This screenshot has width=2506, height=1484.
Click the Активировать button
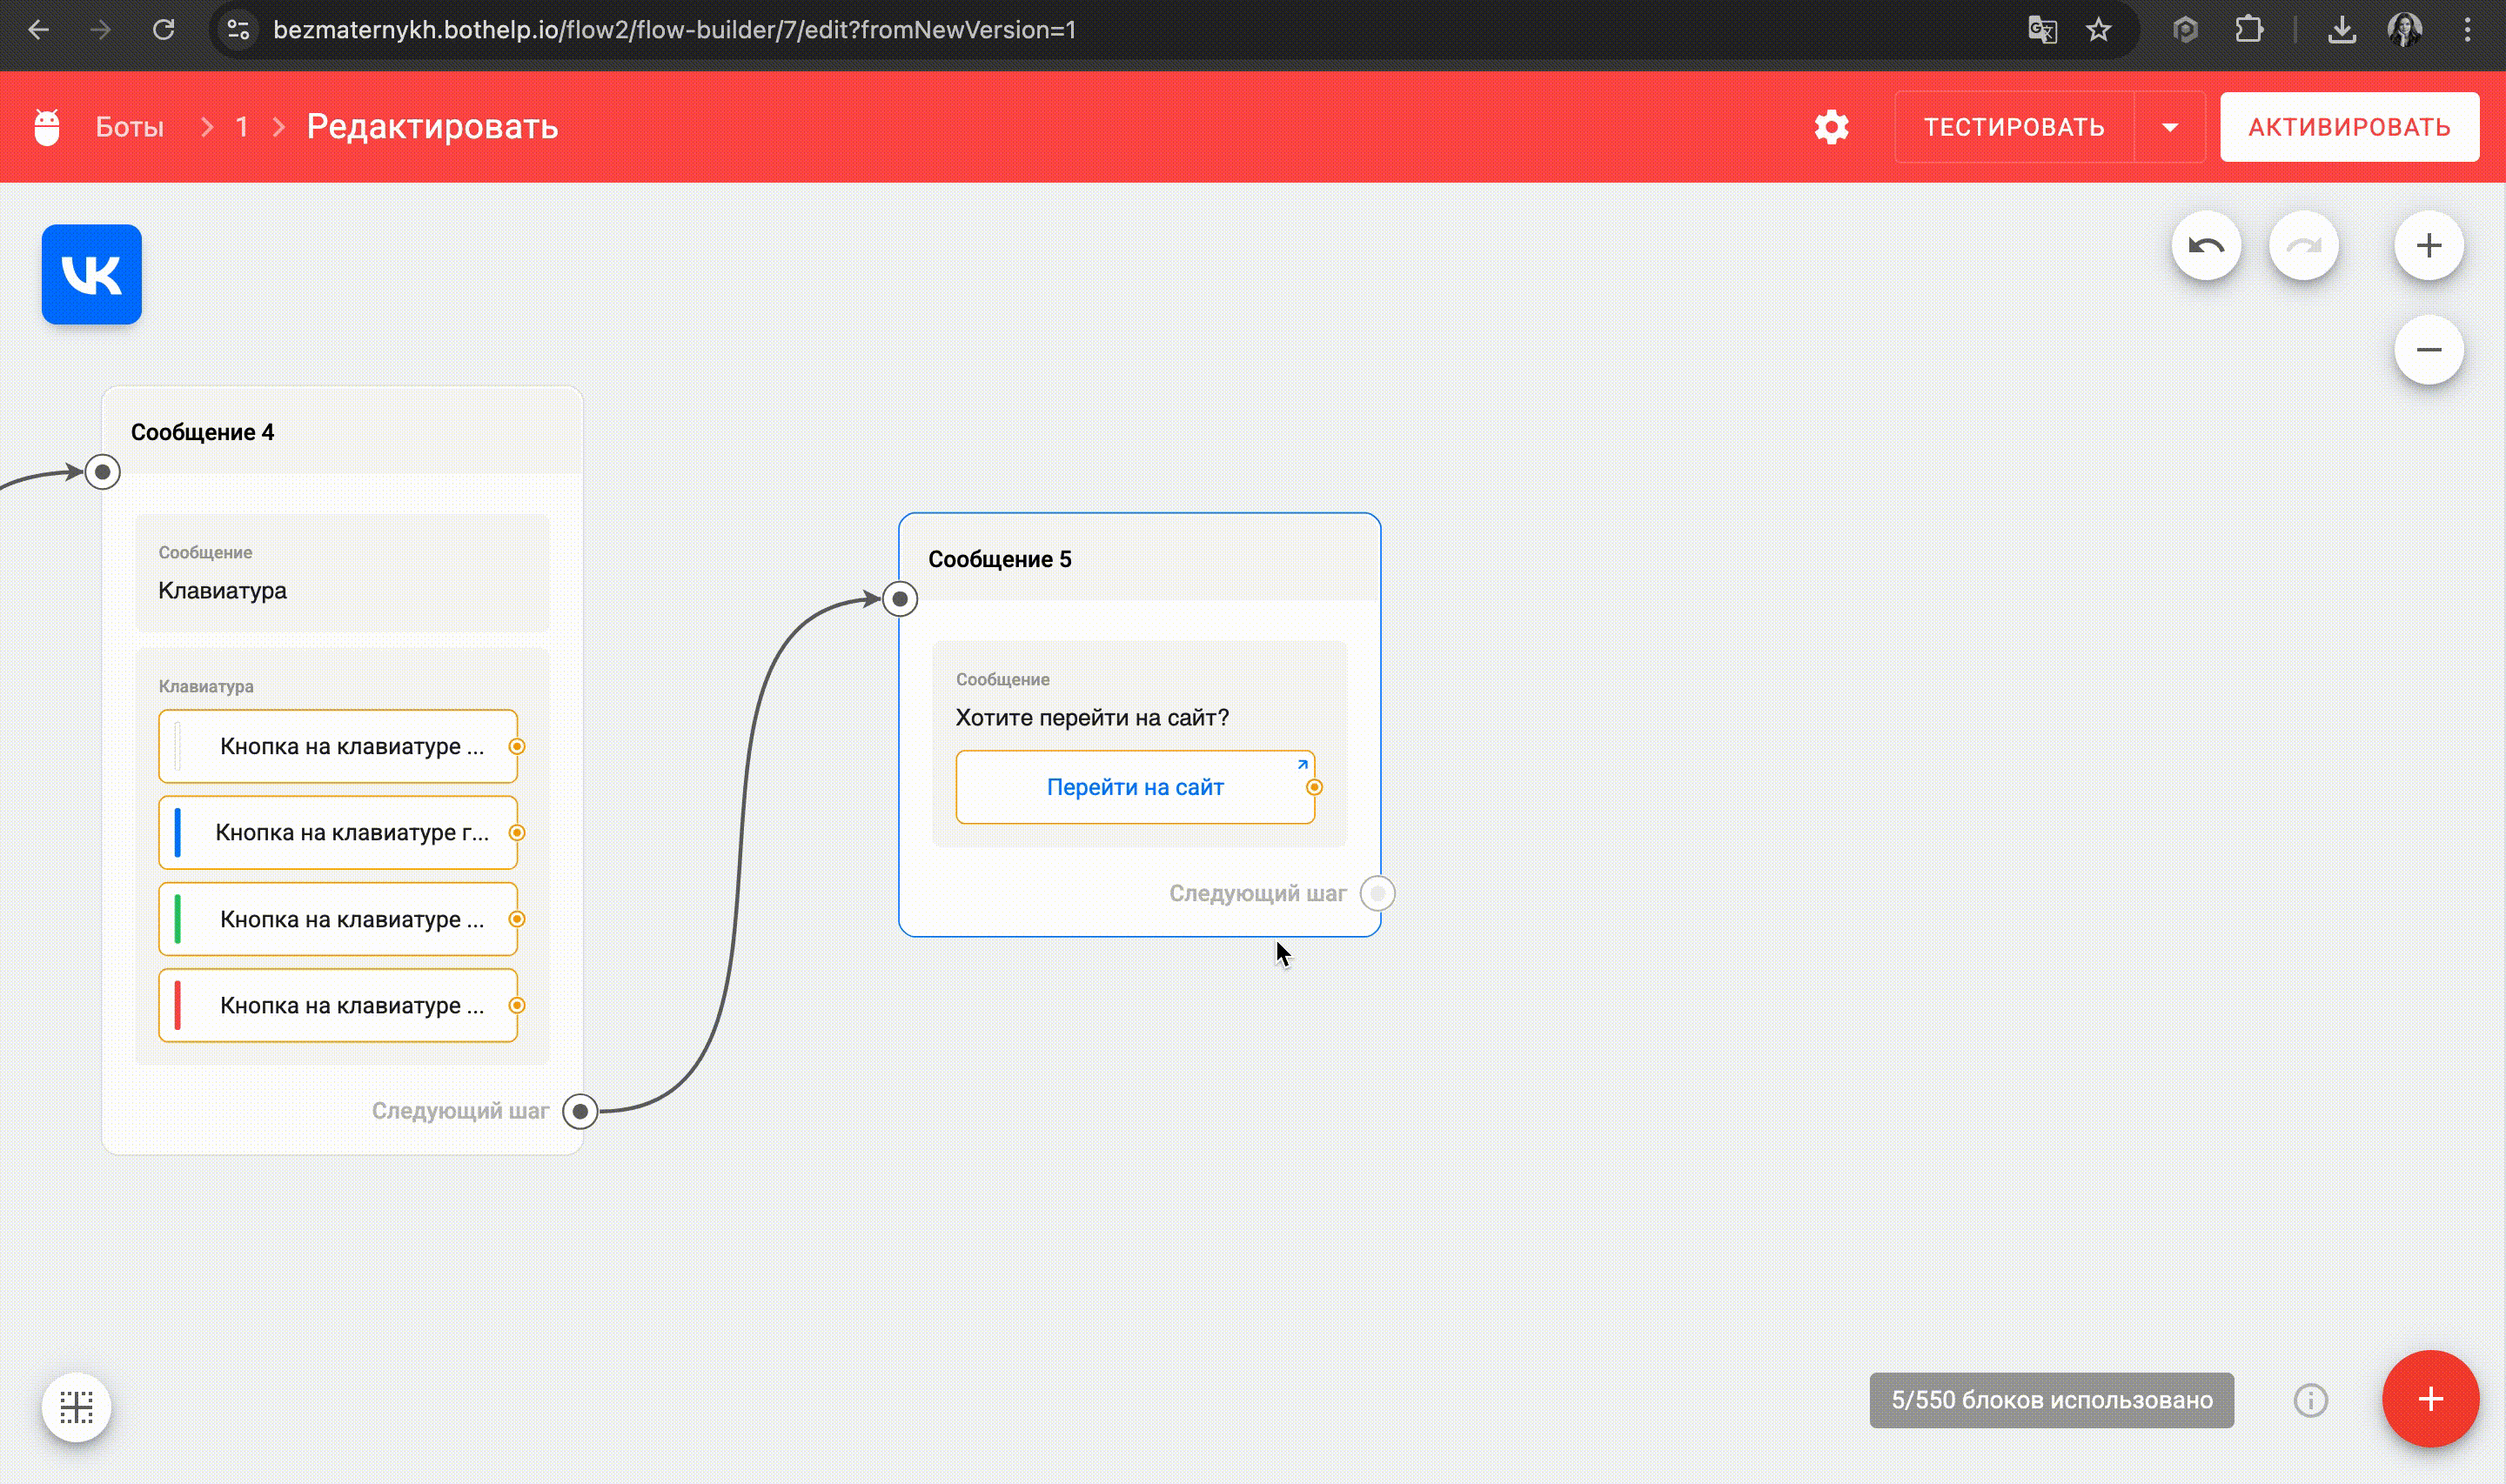point(2348,127)
